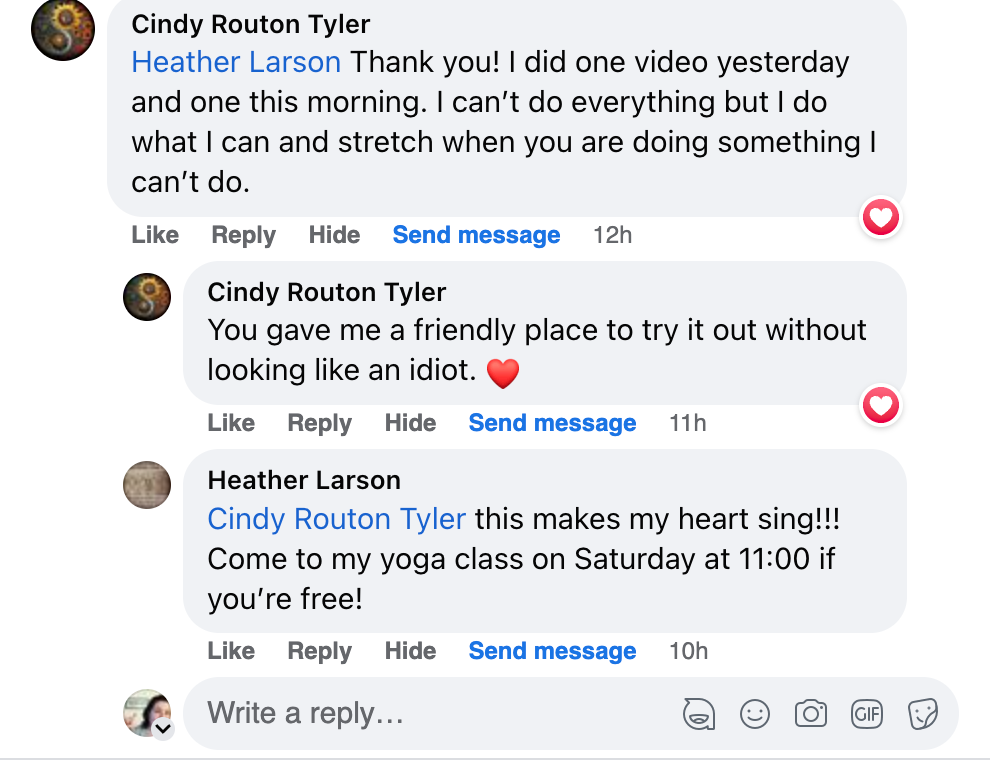Image resolution: width=990 pixels, height=760 pixels.
Task: Open the emoji picker in reply box
Action: (x=755, y=714)
